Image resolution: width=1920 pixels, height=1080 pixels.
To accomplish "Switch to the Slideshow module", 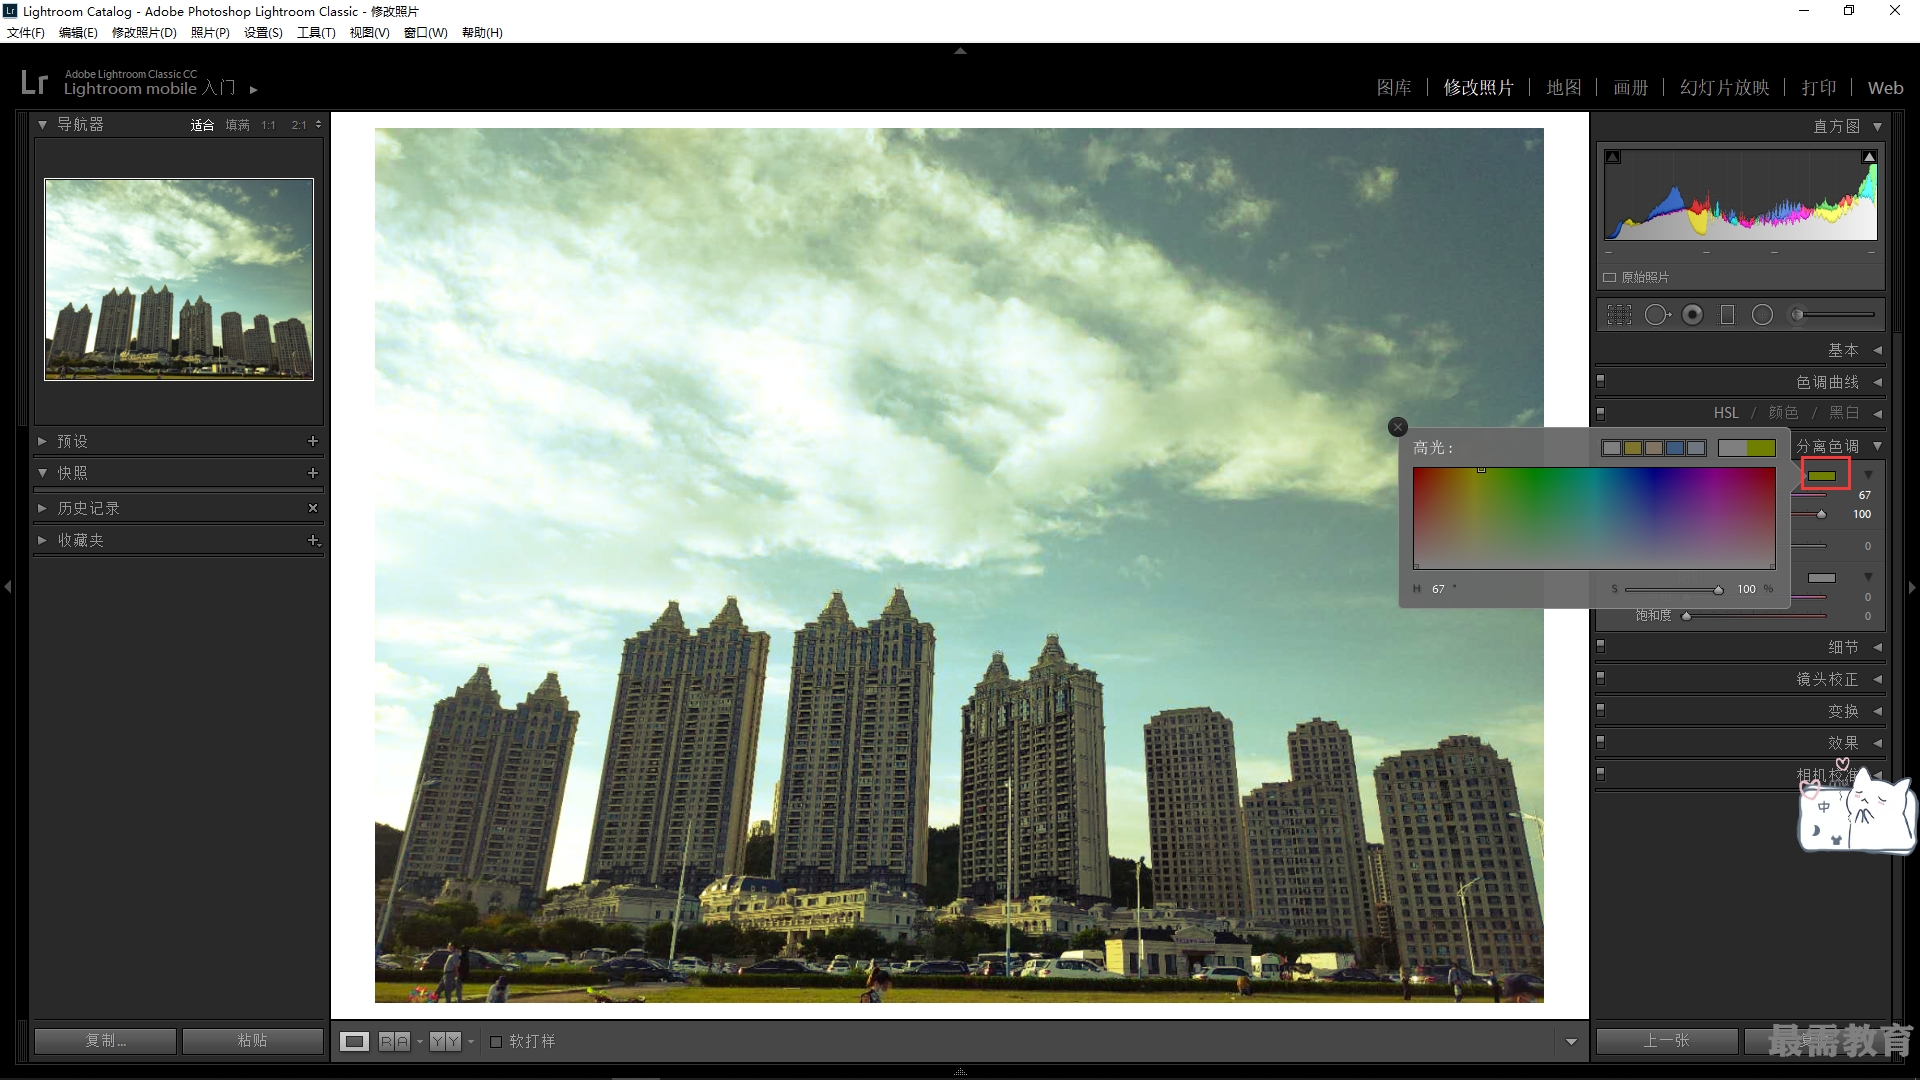I will point(1725,88).
